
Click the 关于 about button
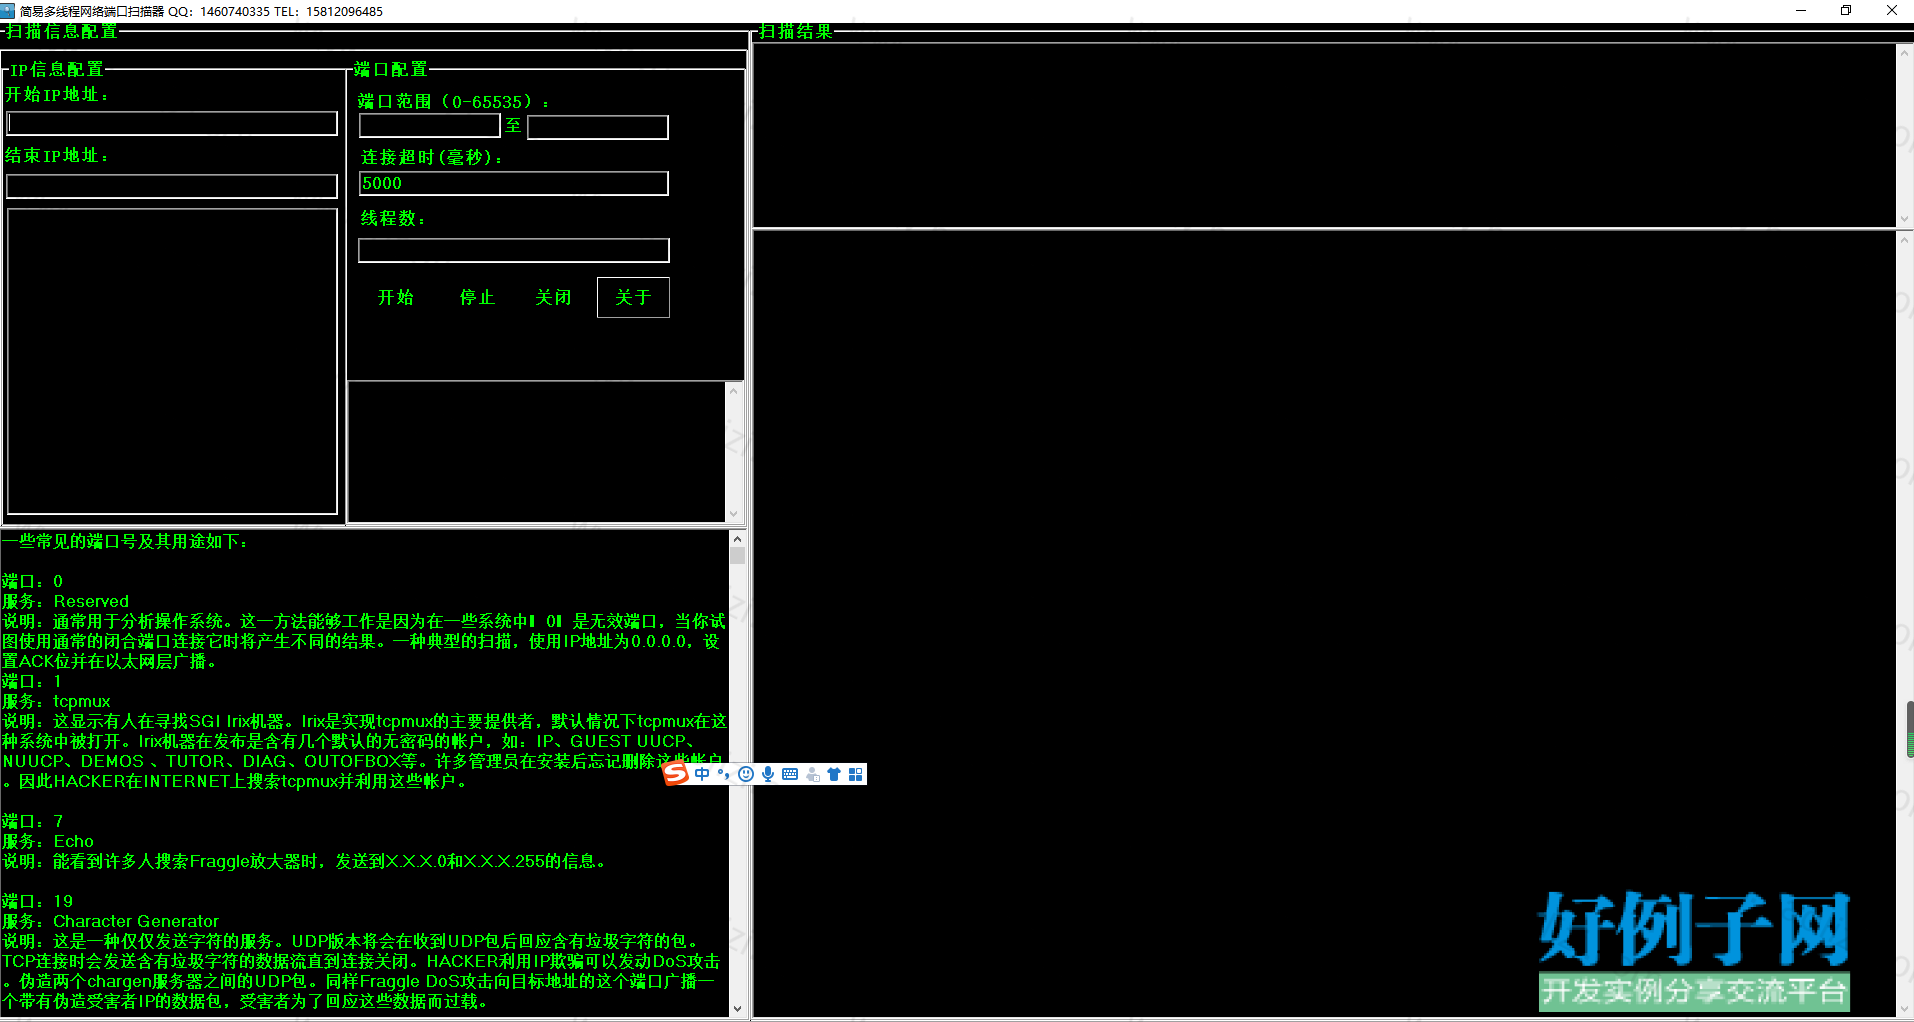click(x=633, y=297)
